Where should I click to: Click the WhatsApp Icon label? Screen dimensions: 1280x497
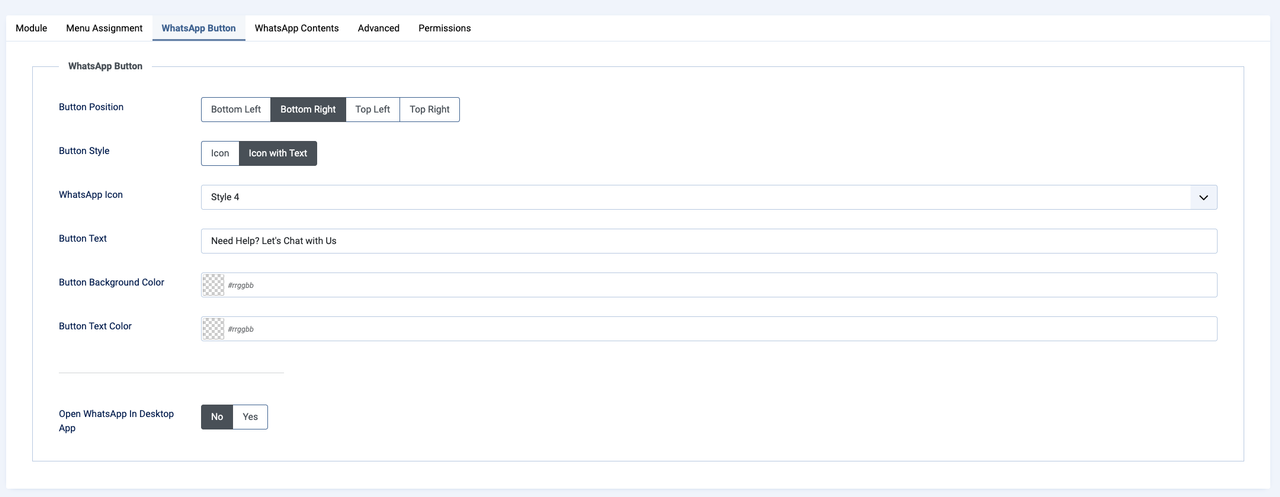pos(91,195)
